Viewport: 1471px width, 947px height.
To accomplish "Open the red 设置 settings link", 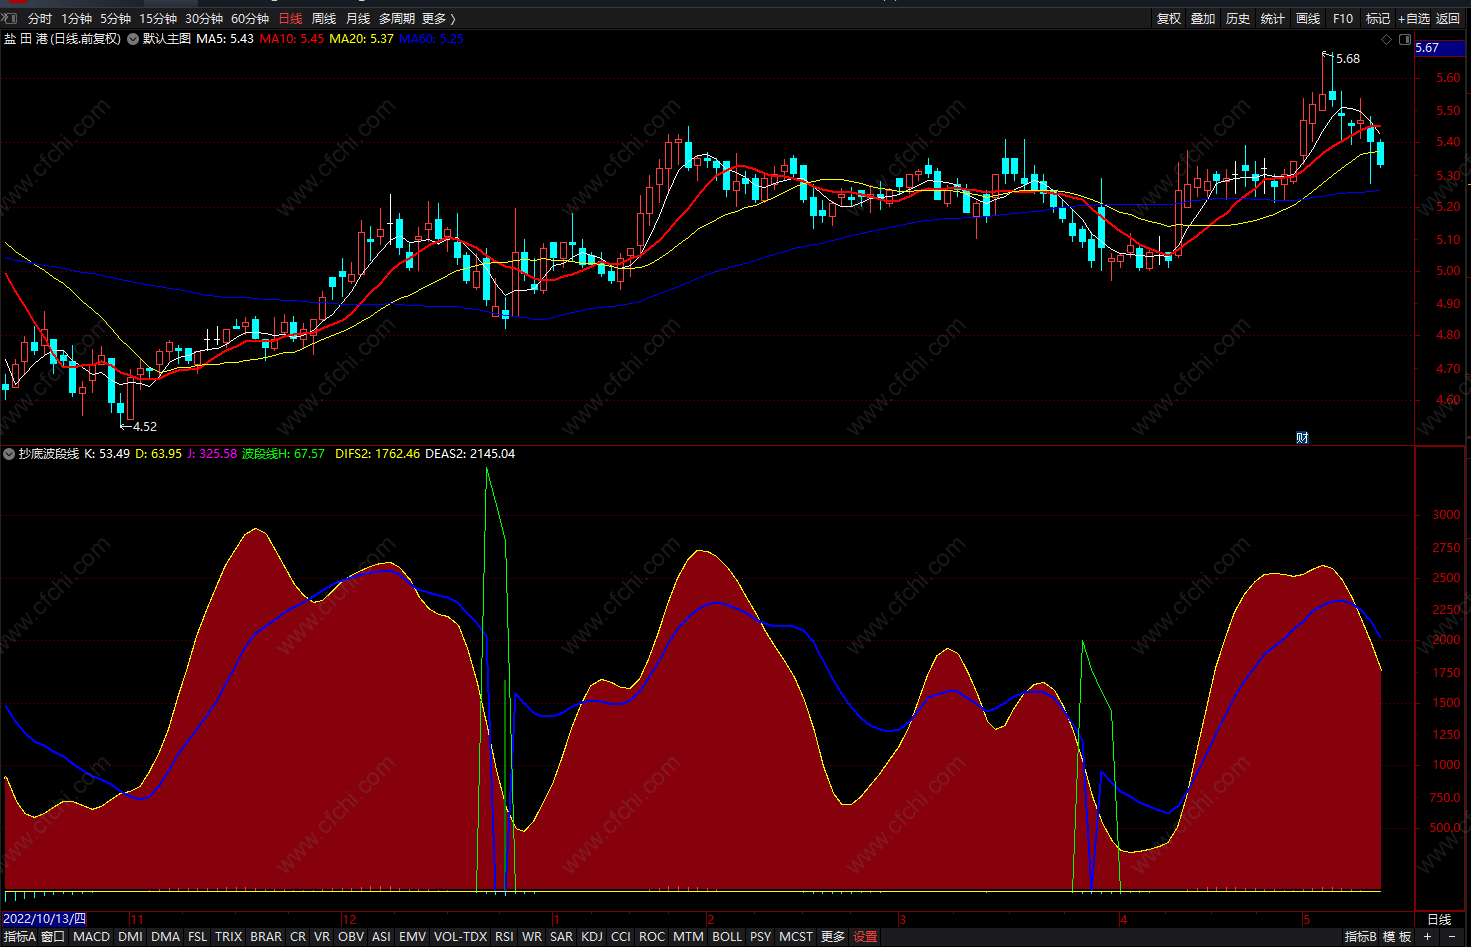I will tap(865, 937).
